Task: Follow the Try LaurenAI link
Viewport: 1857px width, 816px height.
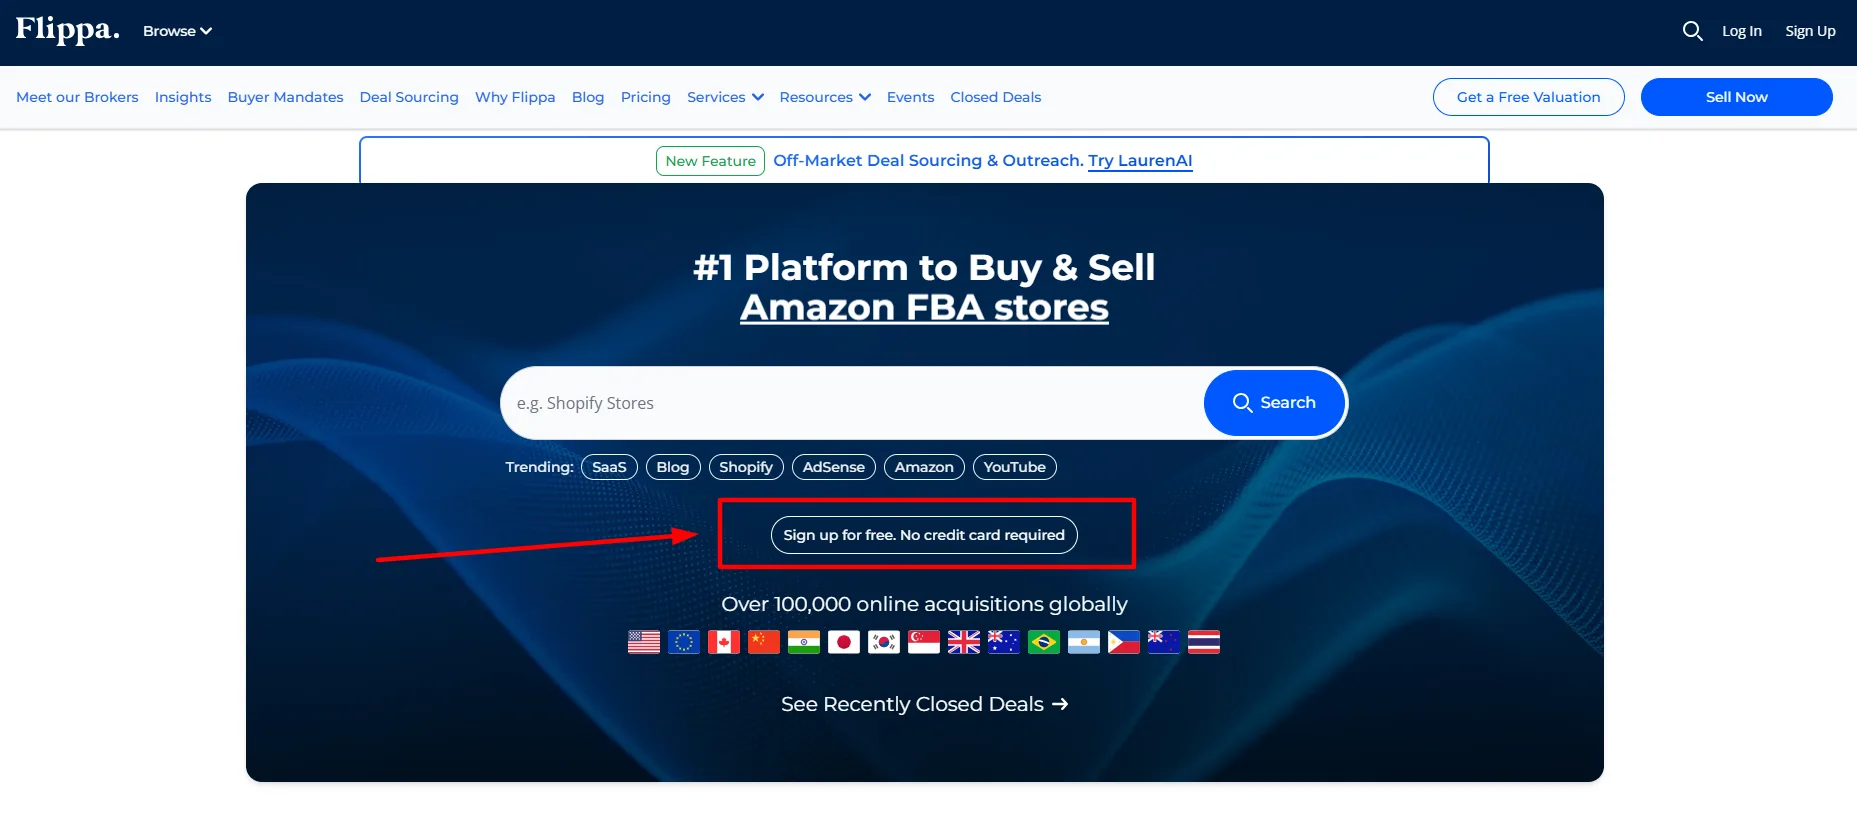Action: pos(1140,160)
